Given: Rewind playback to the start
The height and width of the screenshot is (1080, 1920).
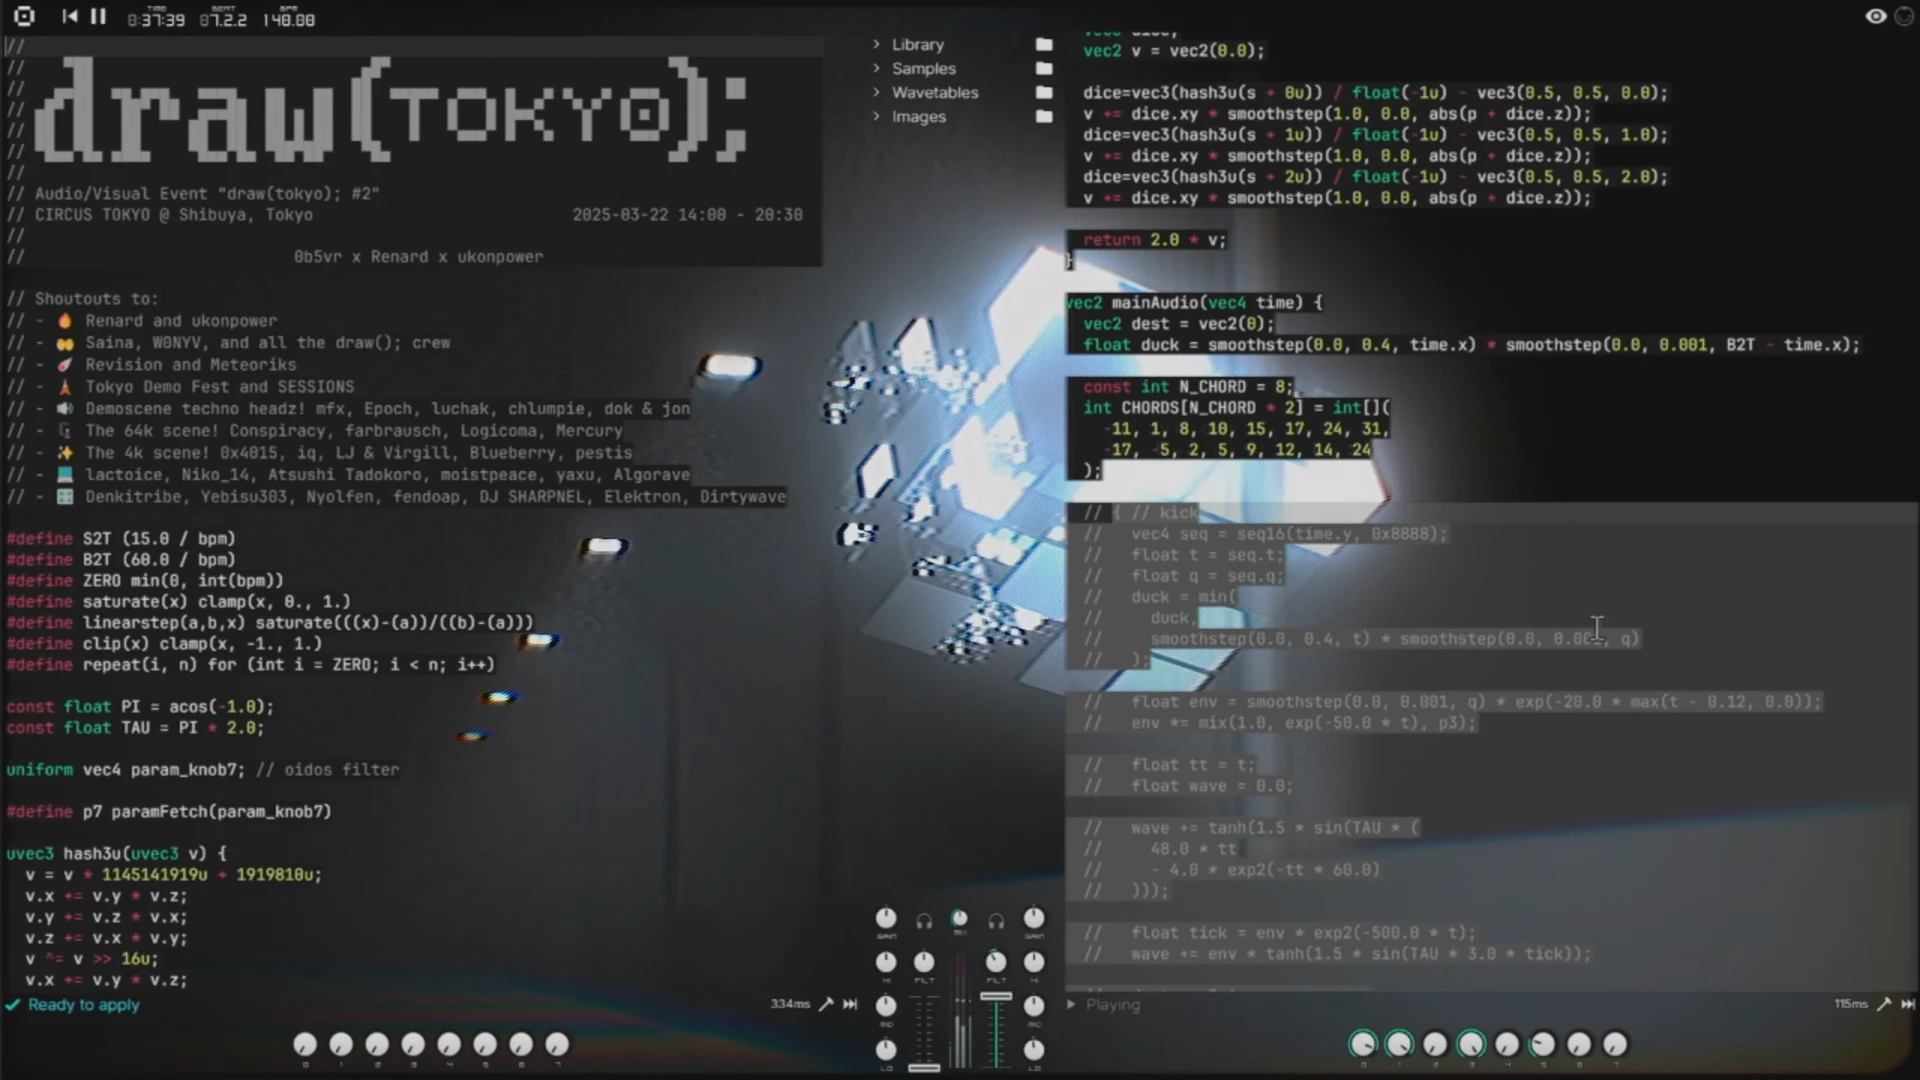Looking at the screenshot, I should (69, 16).
